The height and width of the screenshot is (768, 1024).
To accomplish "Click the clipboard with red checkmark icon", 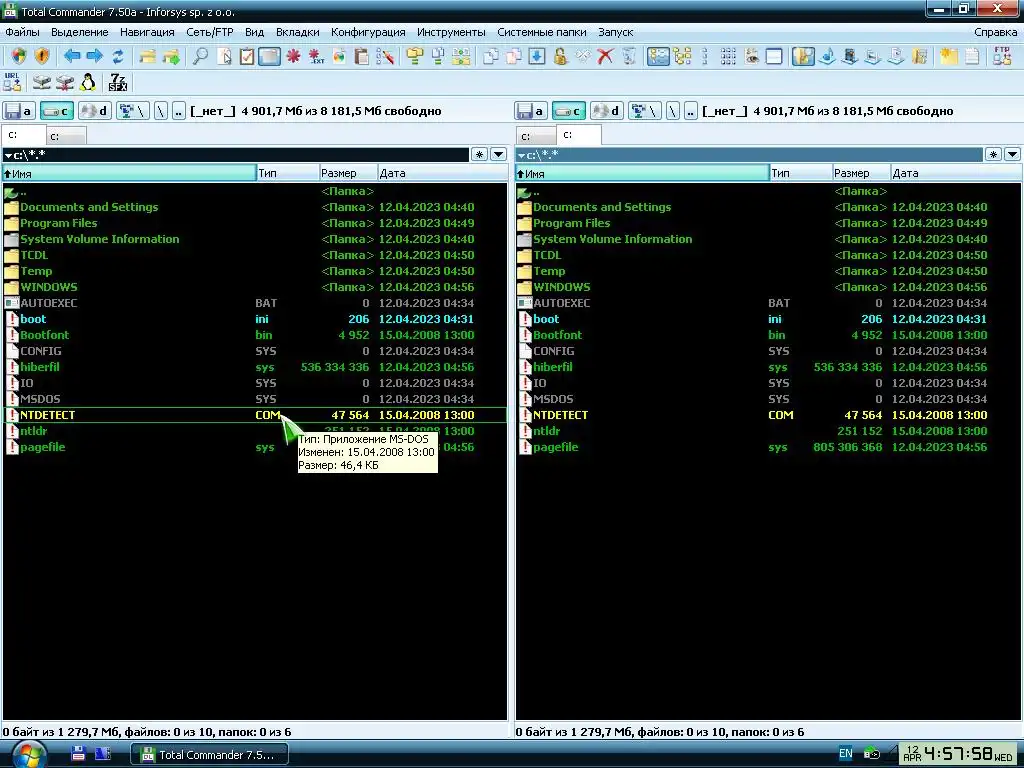I will pos(246,56).
